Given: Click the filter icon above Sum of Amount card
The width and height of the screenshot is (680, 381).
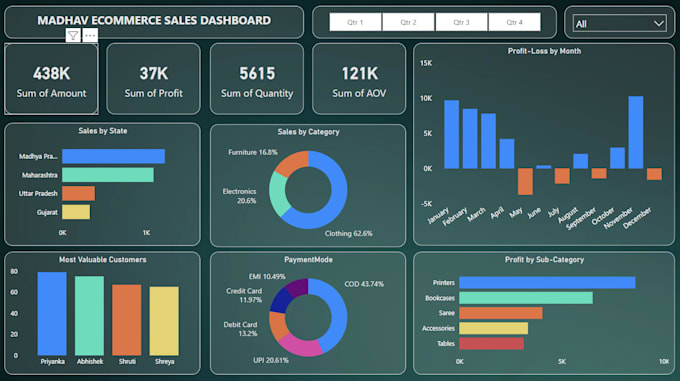Looking at the screenshot, I should (x=73, y=36).
